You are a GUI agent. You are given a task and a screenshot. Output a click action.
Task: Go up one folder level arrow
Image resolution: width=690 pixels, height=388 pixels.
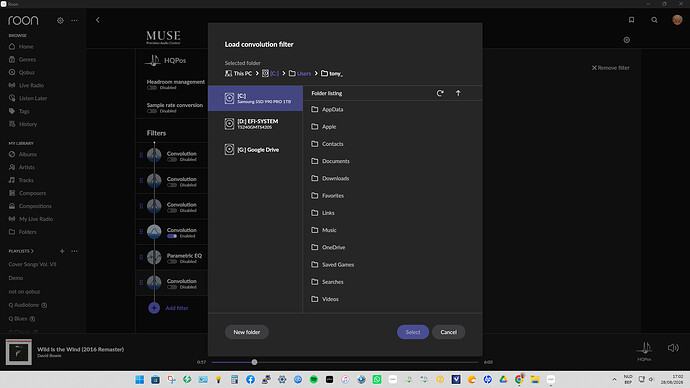(458, 93)
